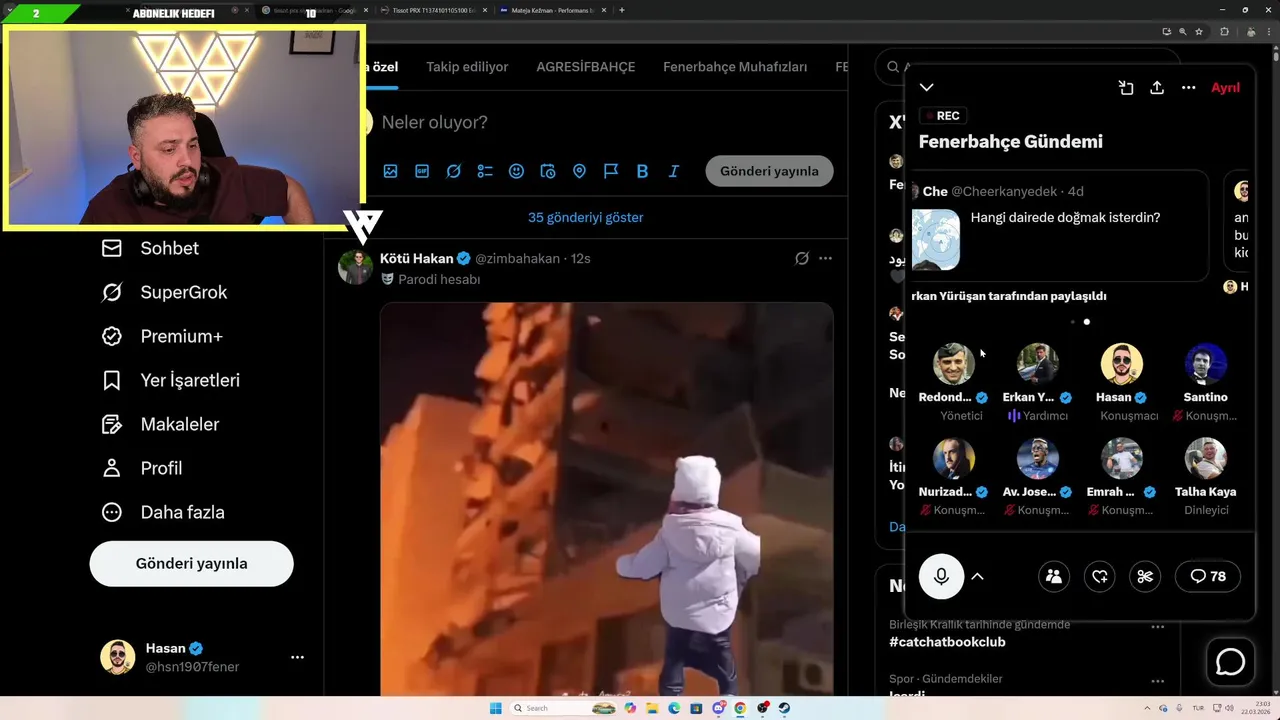Open options dots beside #catchatbookclub trend
This screenshot has height=720, width=1280.
(x=1158, y=627)
